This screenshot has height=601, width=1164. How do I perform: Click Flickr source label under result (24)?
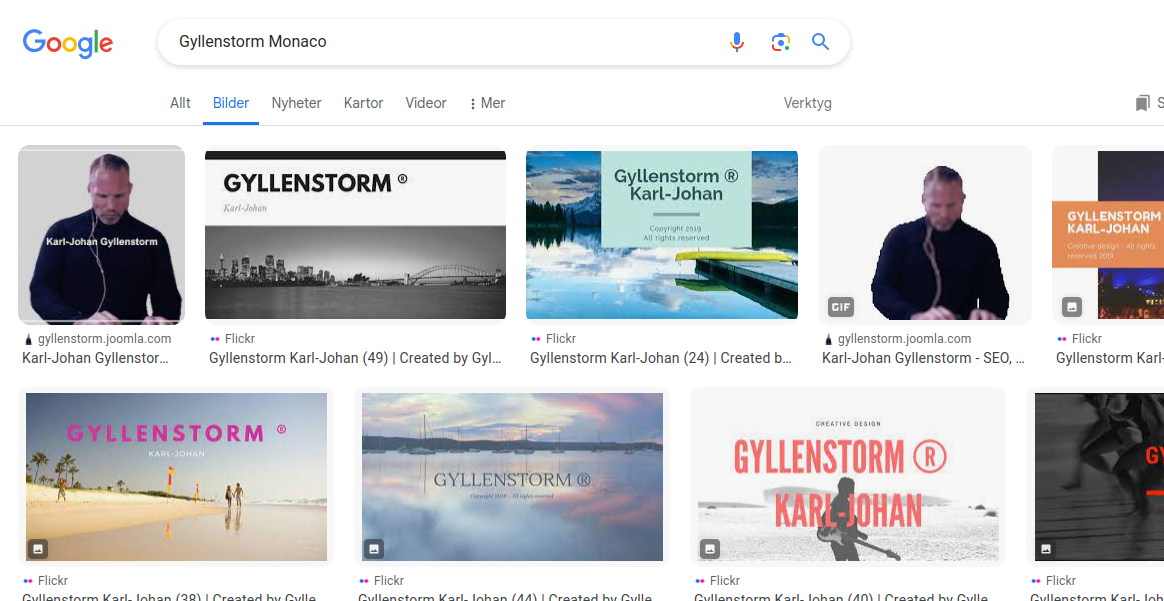click(561, 339)
